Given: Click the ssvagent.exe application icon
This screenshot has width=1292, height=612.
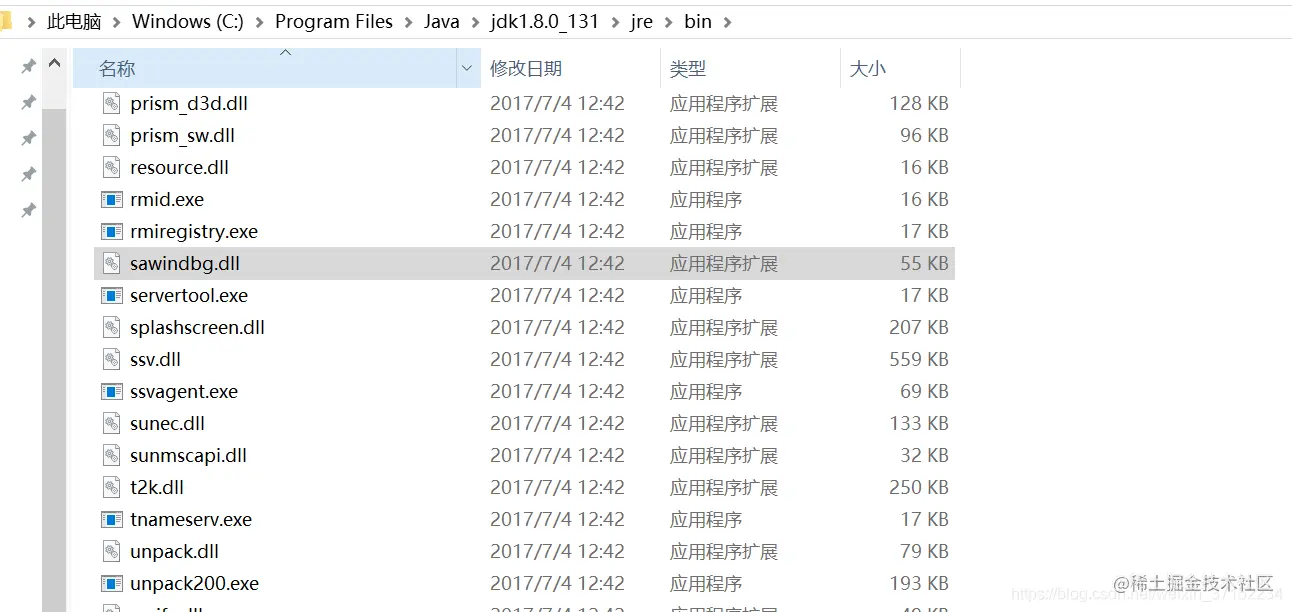Looking at the screenshot, I should click(112, 391).
